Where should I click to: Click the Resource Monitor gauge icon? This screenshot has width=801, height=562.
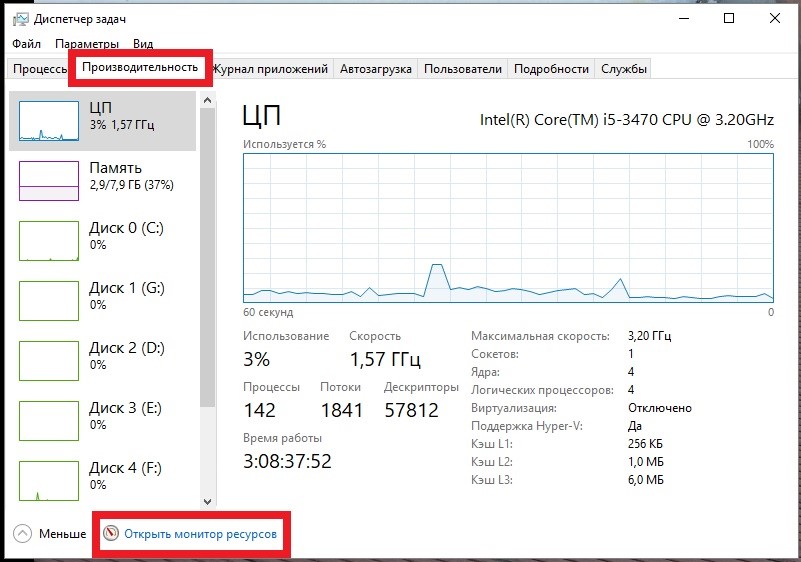click(110, 533)
